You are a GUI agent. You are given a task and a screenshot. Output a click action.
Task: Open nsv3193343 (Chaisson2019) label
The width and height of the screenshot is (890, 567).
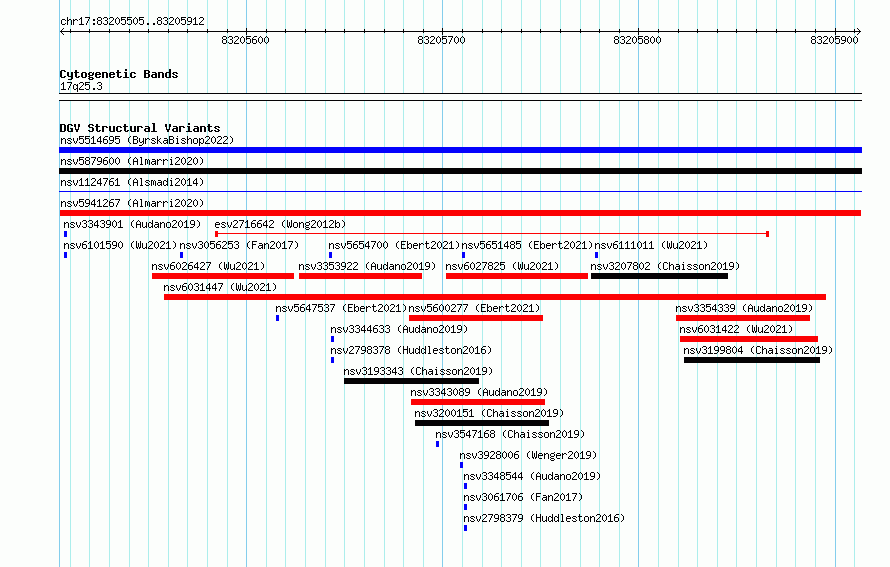[x=418, y=371]
